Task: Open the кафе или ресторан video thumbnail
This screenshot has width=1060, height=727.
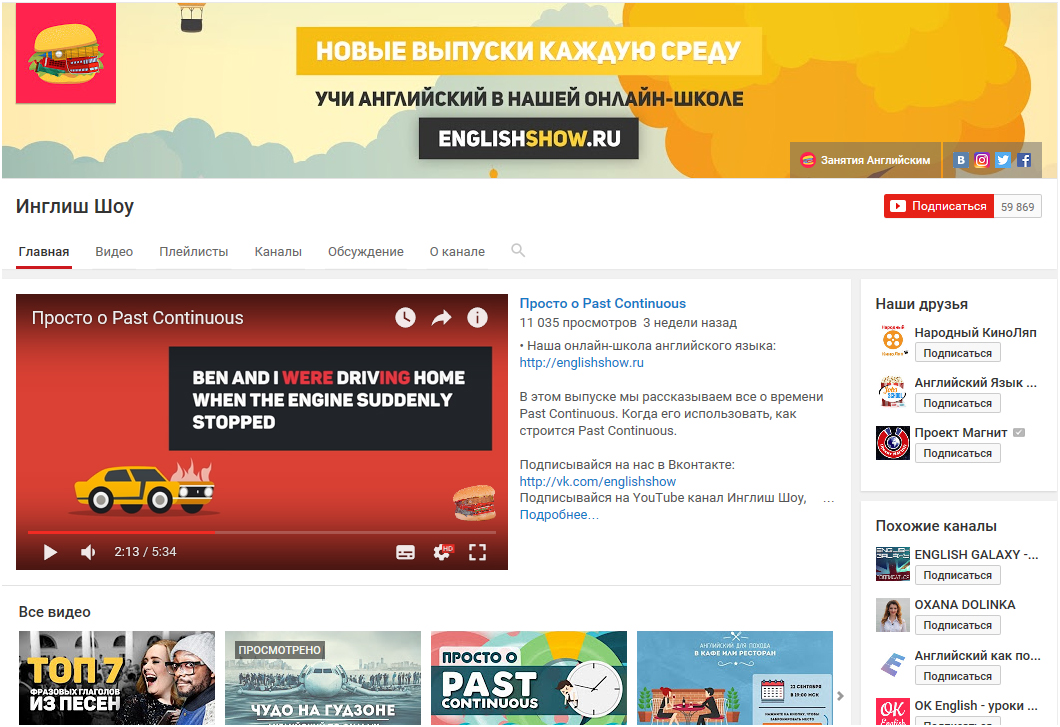Action: tap(735, 678)
